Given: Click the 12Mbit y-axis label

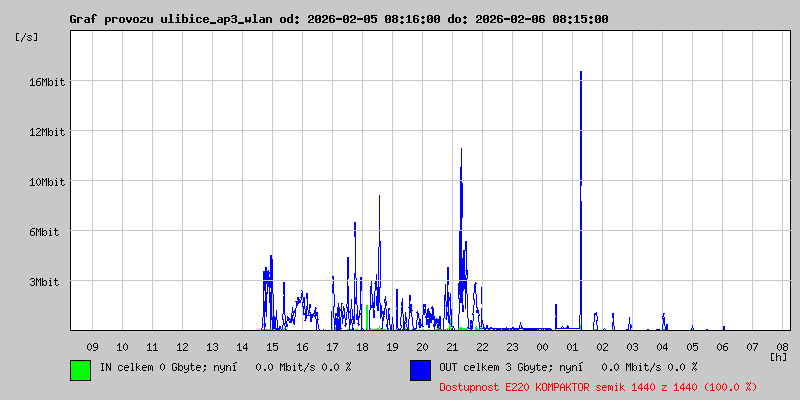Looking at the screenshot, I should (x=46, y=132).
